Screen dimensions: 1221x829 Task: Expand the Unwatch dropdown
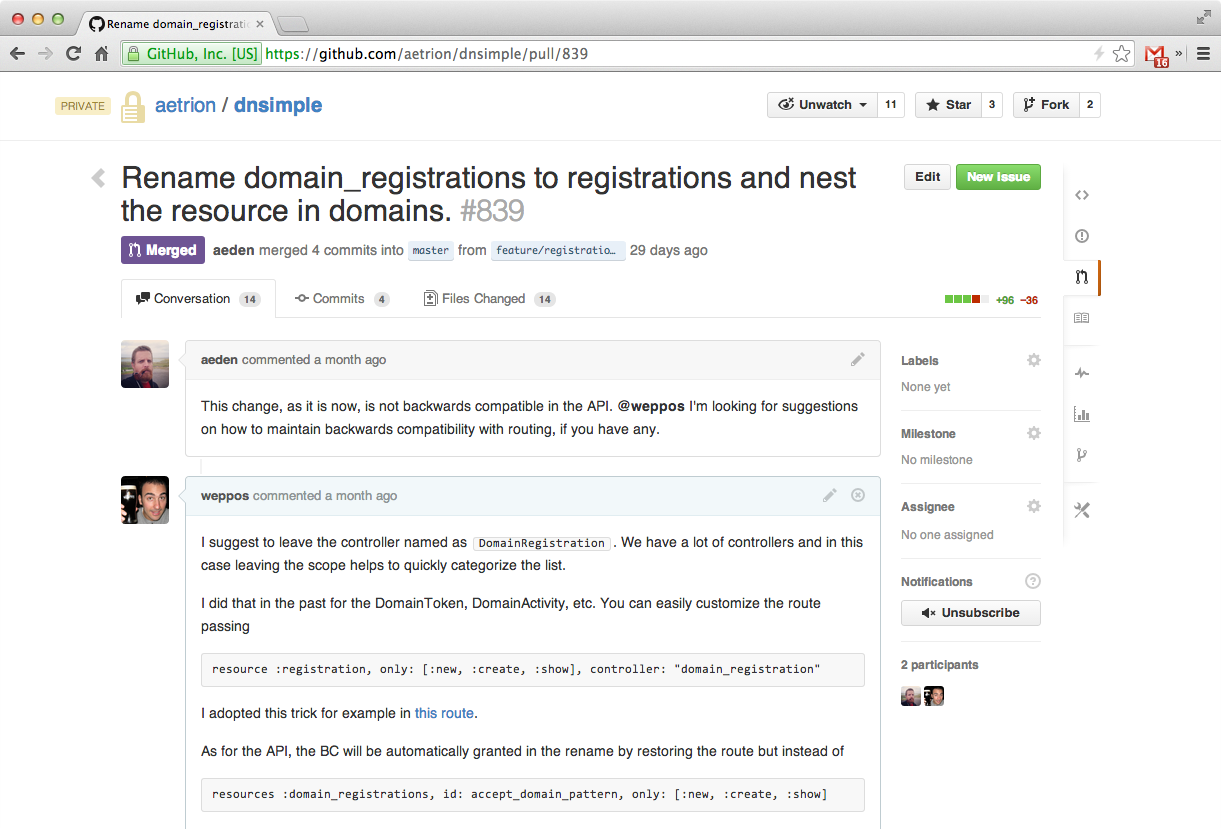click(x=823, y=105)
